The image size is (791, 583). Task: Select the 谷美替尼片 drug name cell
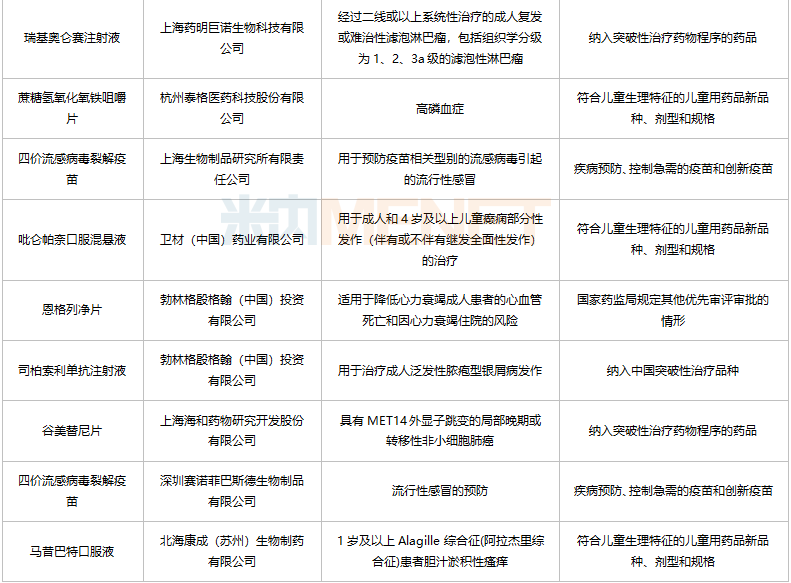[x=72, y=431]
